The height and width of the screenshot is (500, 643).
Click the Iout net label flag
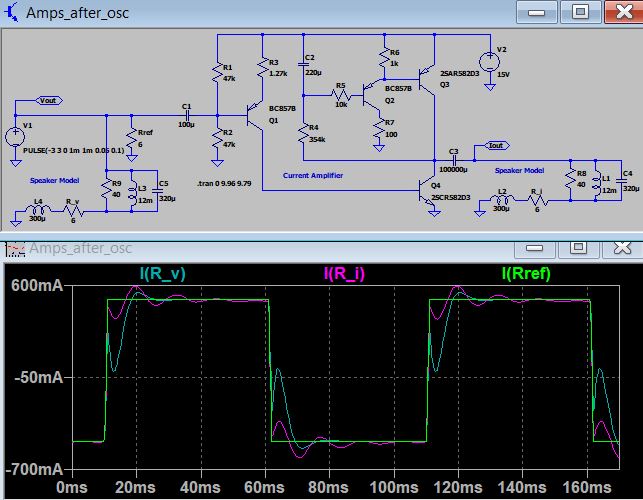pos(497,145)
